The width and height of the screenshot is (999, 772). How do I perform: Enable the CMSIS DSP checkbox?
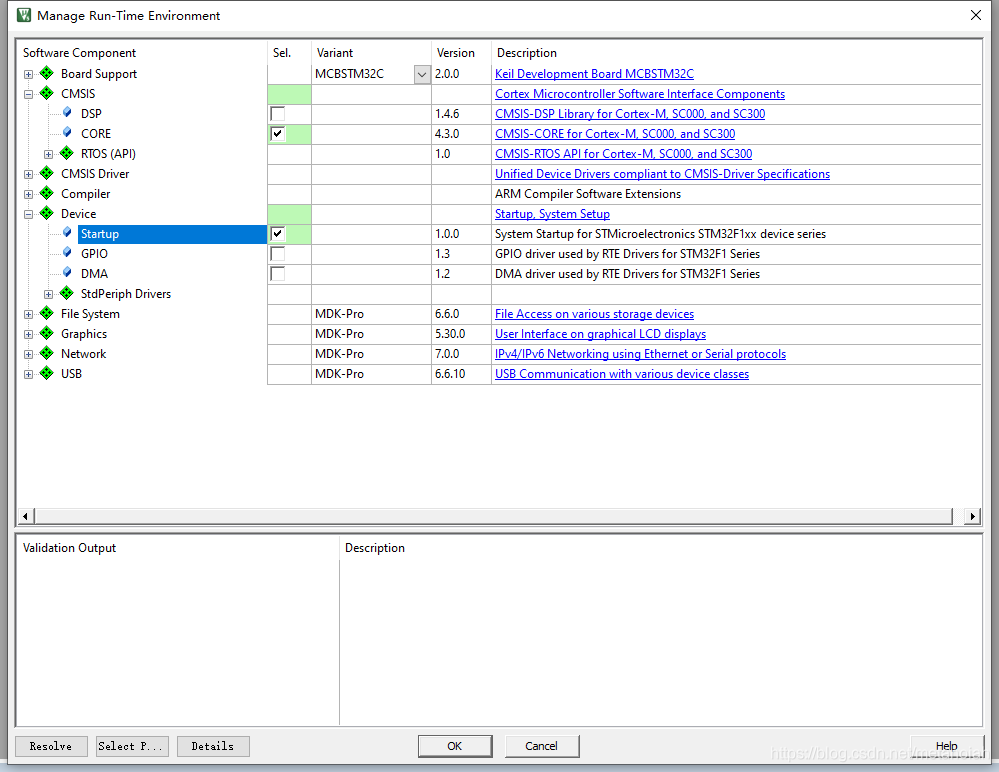pyautogui.click(x=278, y=114)
